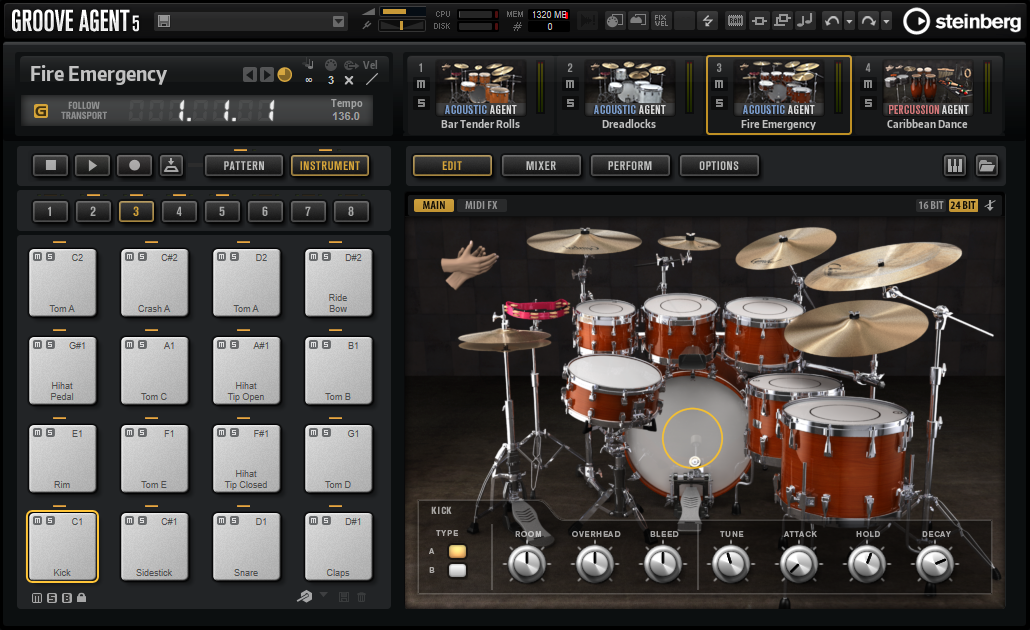Click the orange kit load indicator icon
The width and height of the screenshot is (1030, 630).
[x=284, y=74]
